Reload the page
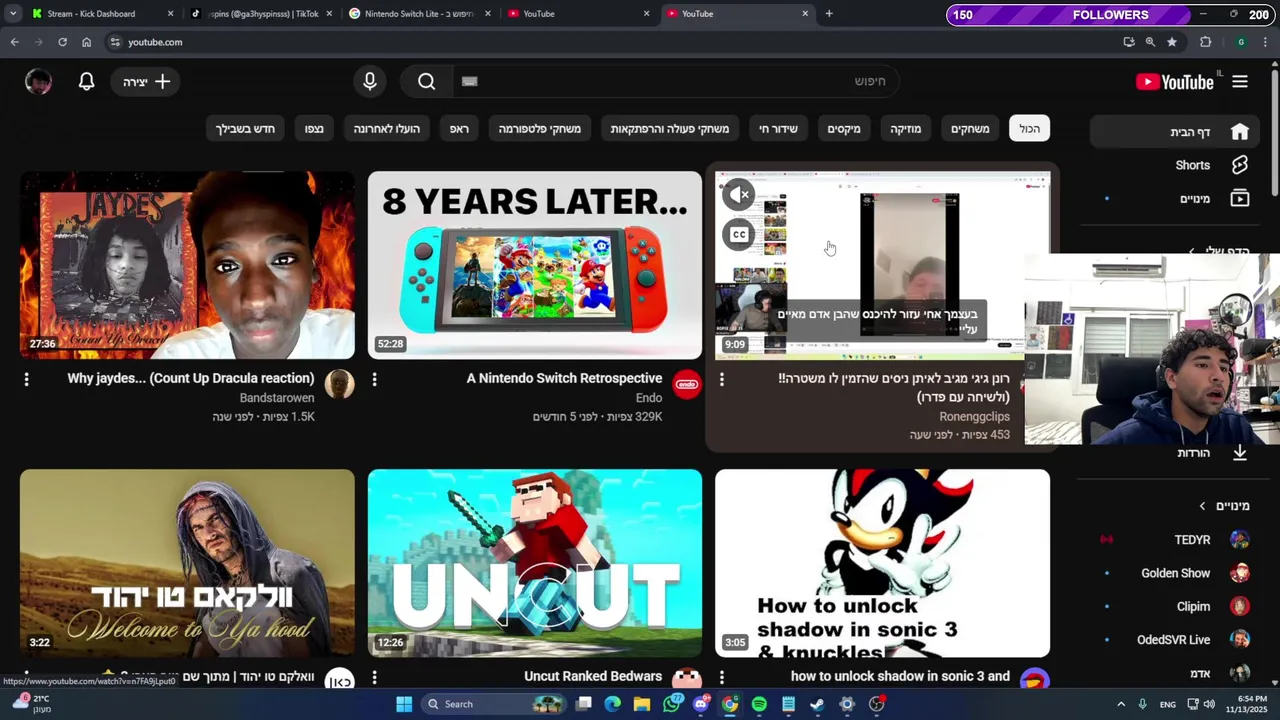The height and width of the screenshot is (720, 1280). point(62,42)
